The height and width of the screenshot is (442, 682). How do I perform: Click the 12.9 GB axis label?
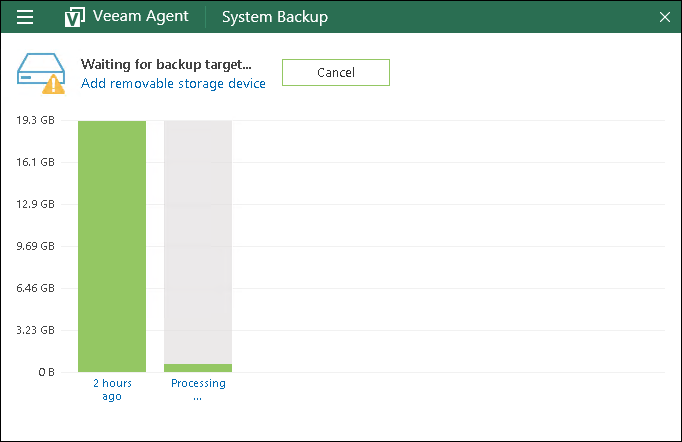(x=36, y=204)
